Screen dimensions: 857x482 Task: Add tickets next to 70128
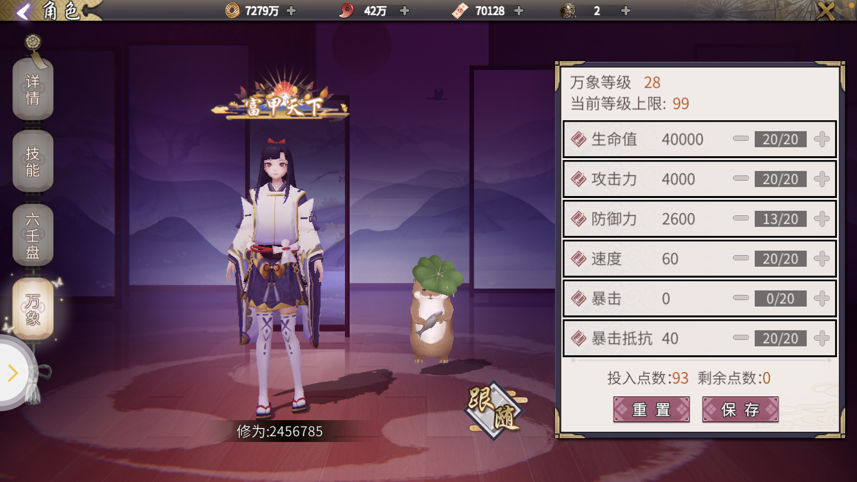click(519, 10)
